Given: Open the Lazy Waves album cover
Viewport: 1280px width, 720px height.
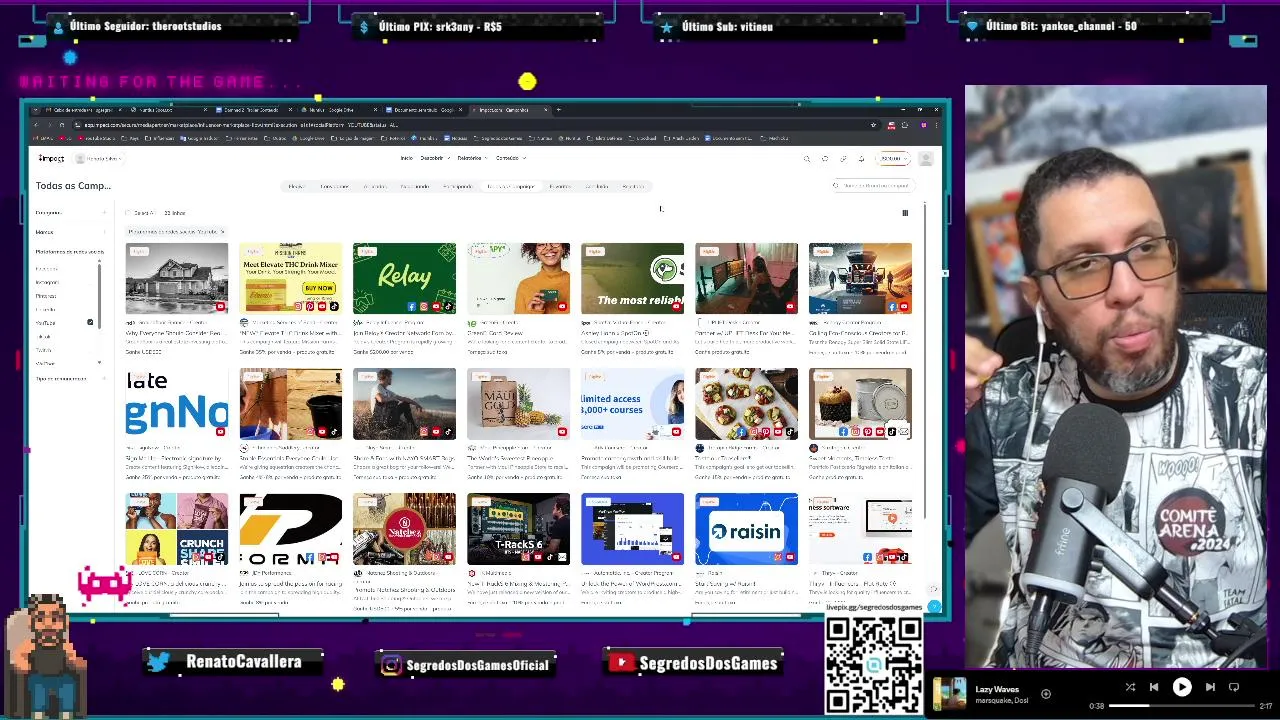Looking at the screenshot, I should (x=950, y=693).
